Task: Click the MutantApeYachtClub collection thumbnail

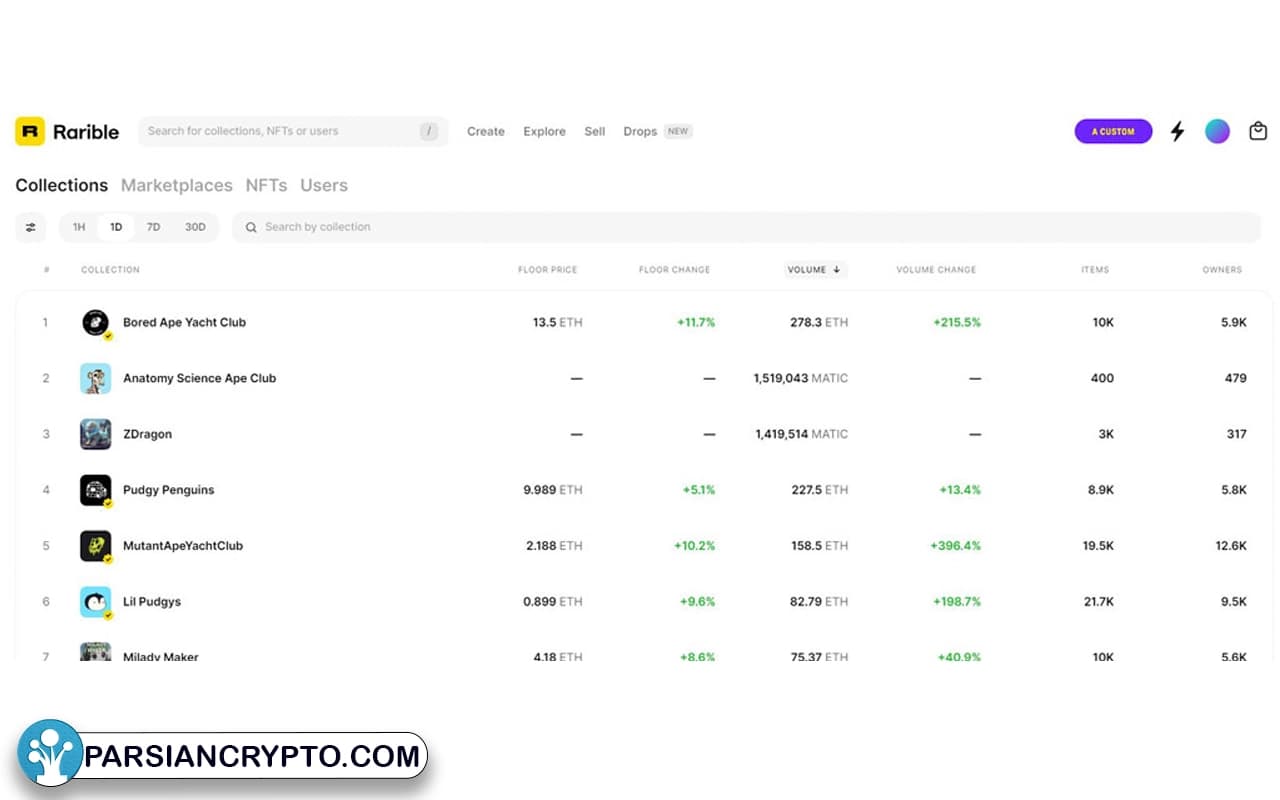Action: 95,546
